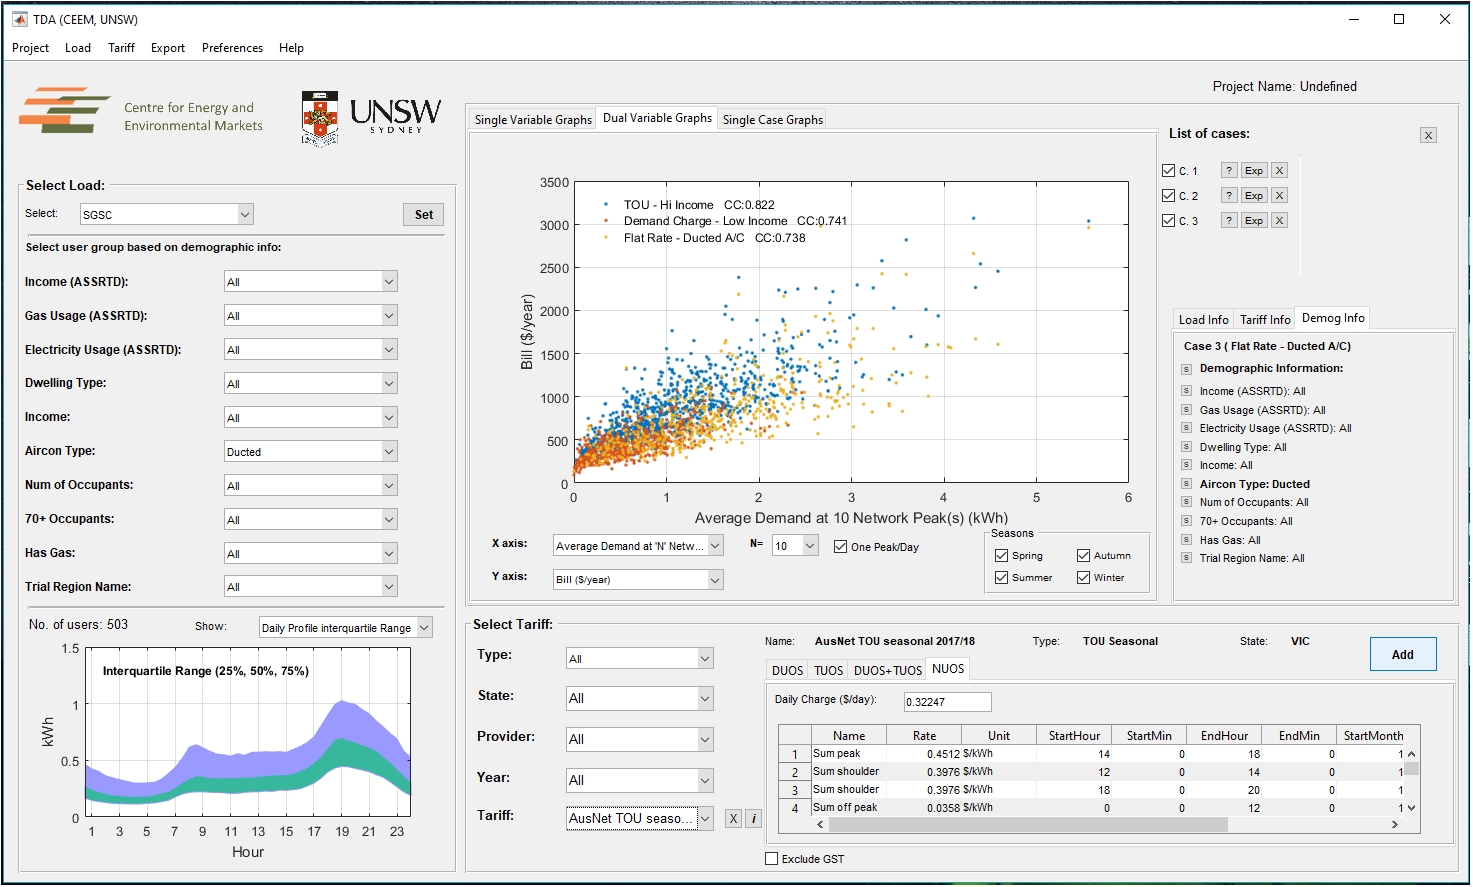Click the 'S' icon next to Aircon Type: Ducted
Screen dimensions: 1473x887
pyautogui.click(x=1186, y=484)
